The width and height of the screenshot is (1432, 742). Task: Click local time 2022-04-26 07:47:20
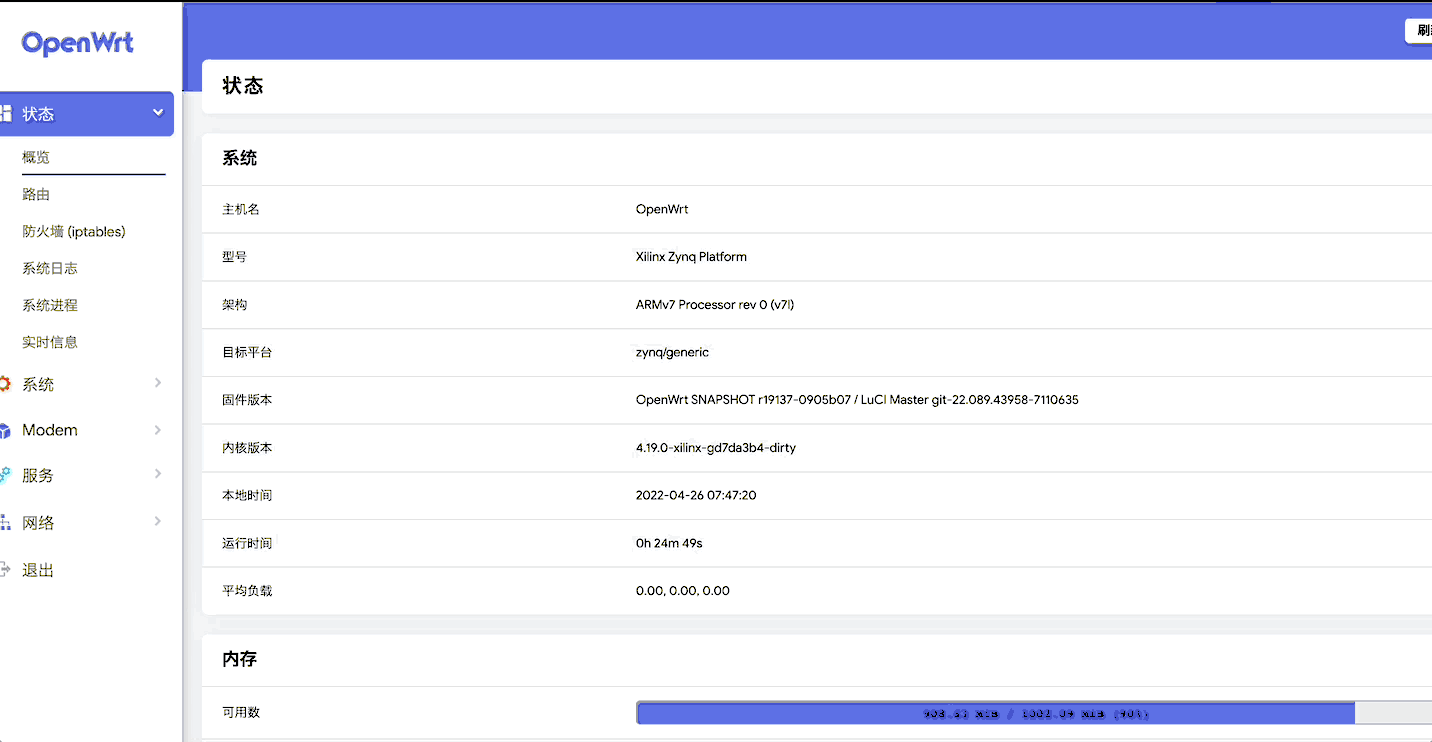[x=696, y=495]
